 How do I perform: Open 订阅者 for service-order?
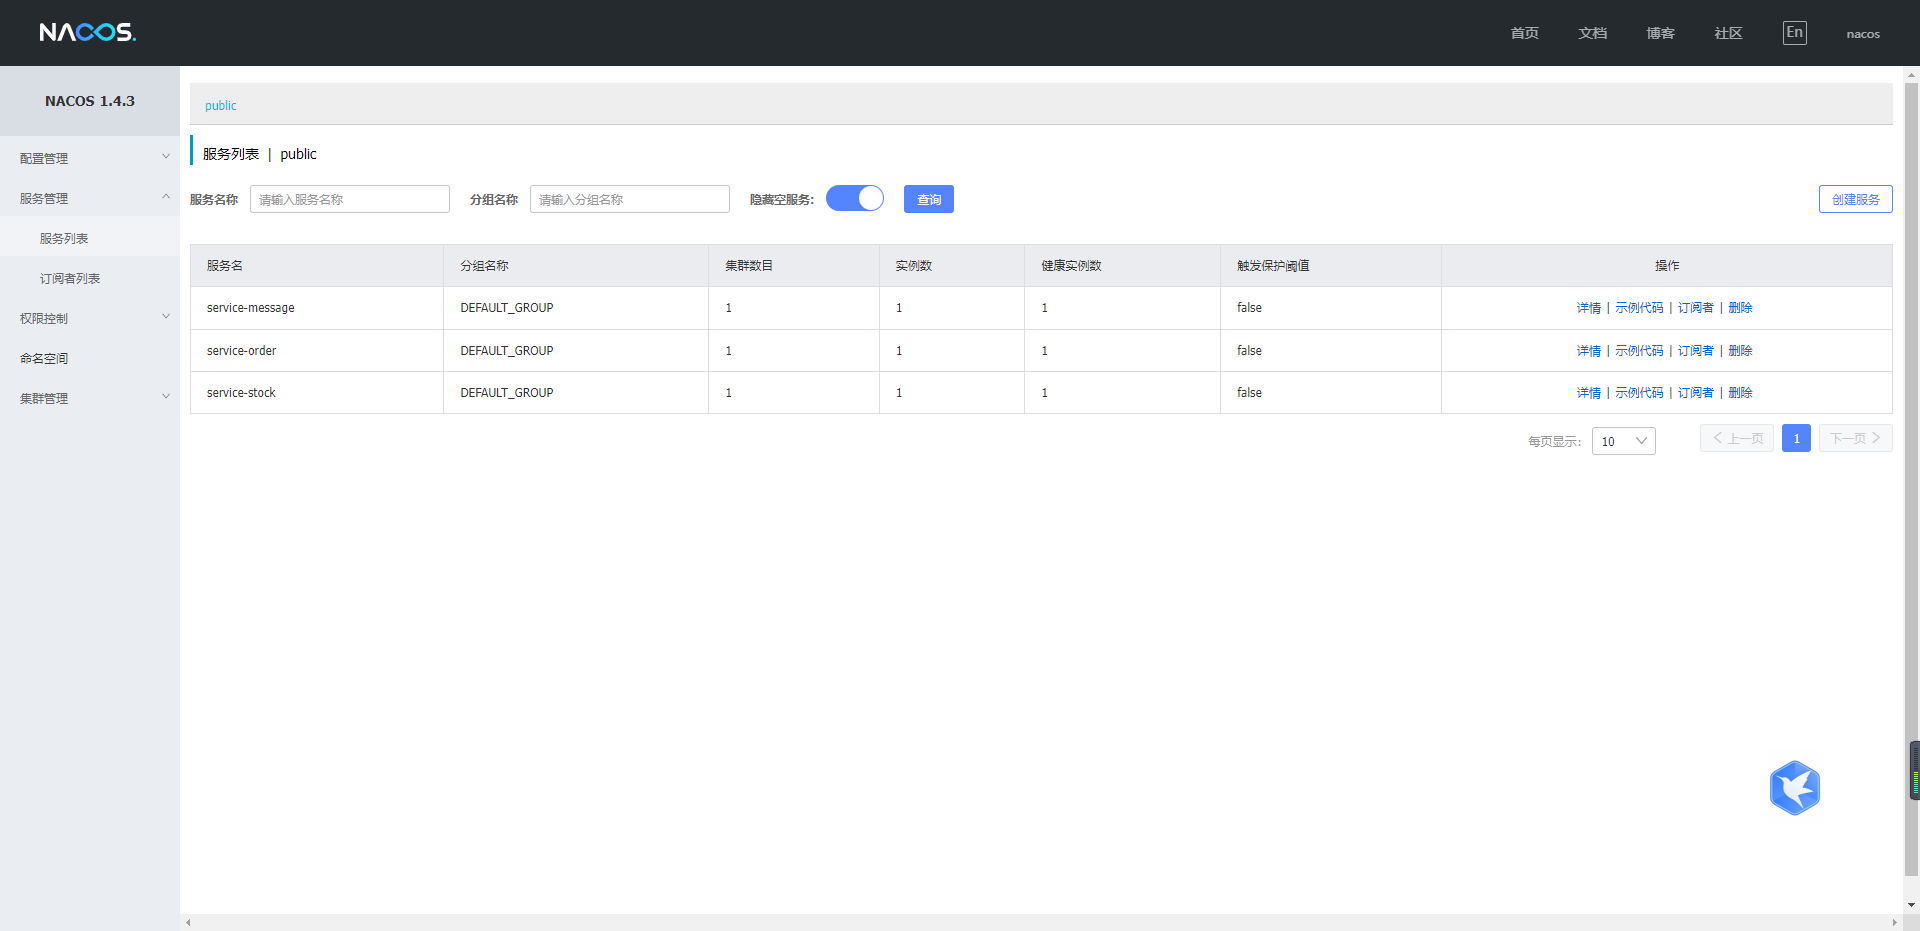1695,351
